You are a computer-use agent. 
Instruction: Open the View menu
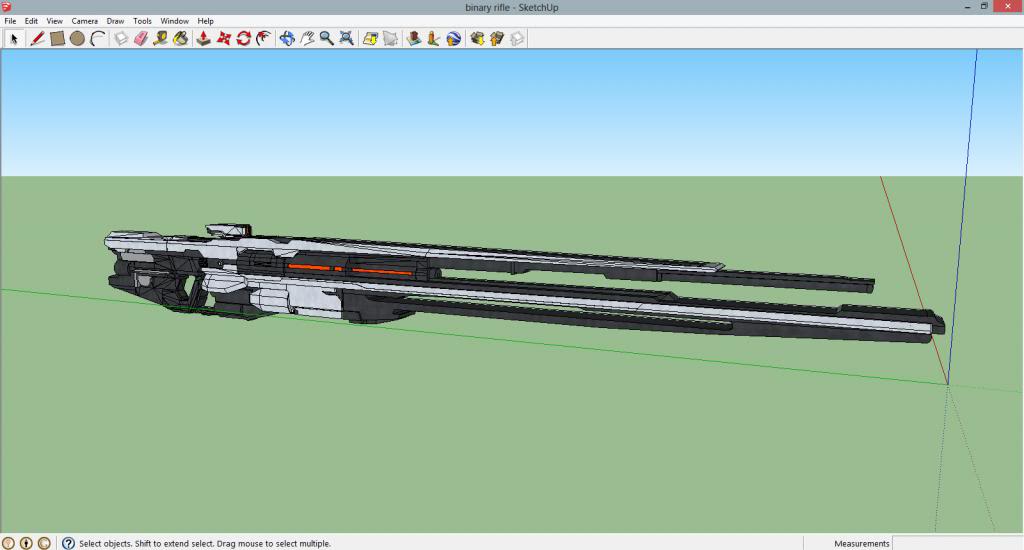55,21
